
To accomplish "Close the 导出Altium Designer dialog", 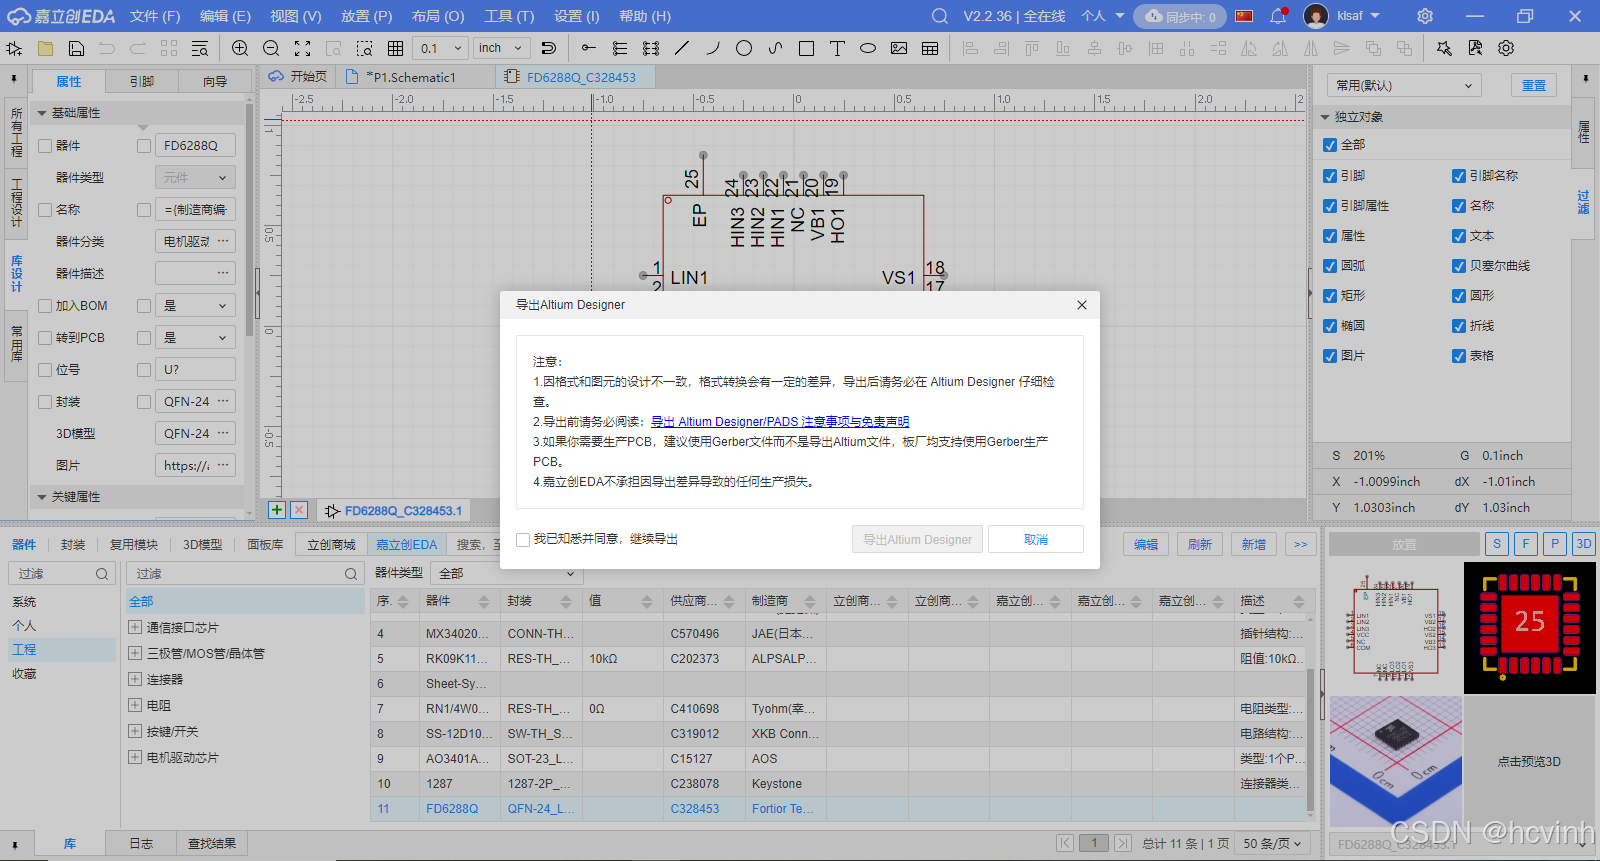I will [x=1081, y=305].
